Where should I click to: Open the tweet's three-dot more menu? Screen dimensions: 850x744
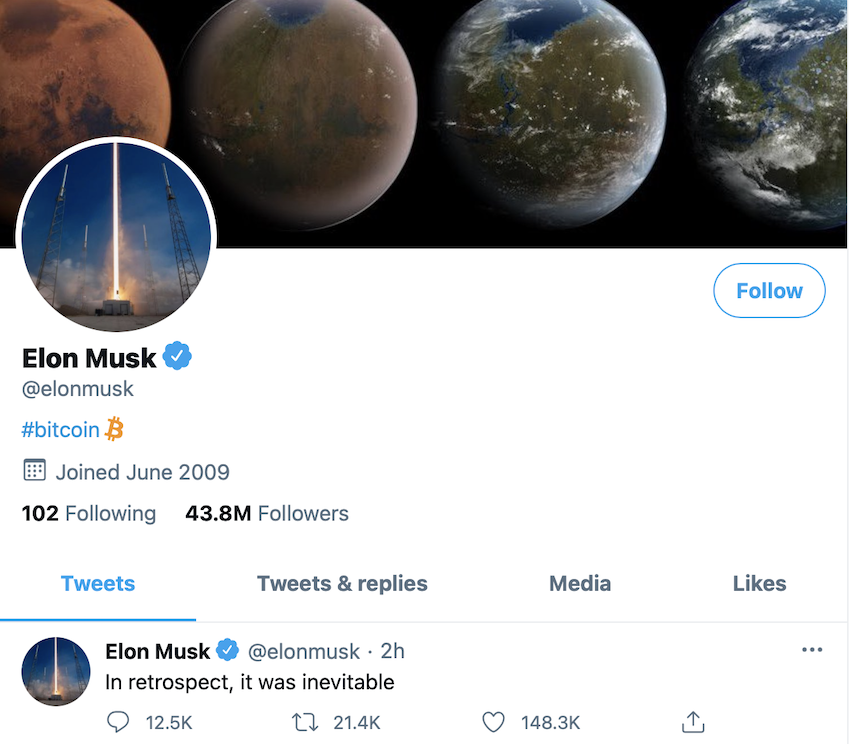click(812, 650)
